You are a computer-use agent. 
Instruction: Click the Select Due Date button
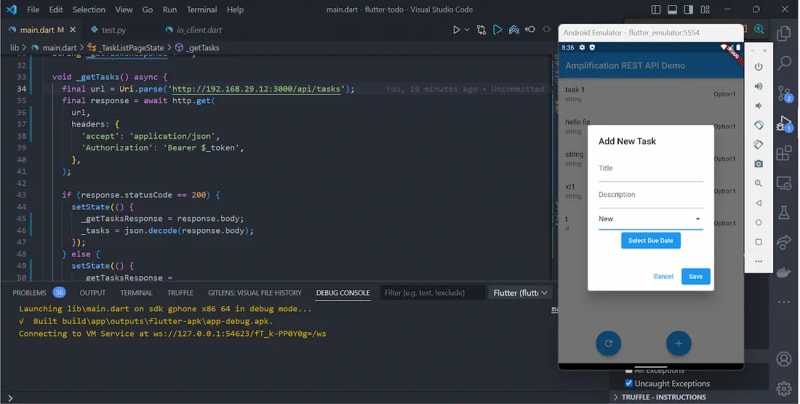pyautogui.click(x=651, y=241)
